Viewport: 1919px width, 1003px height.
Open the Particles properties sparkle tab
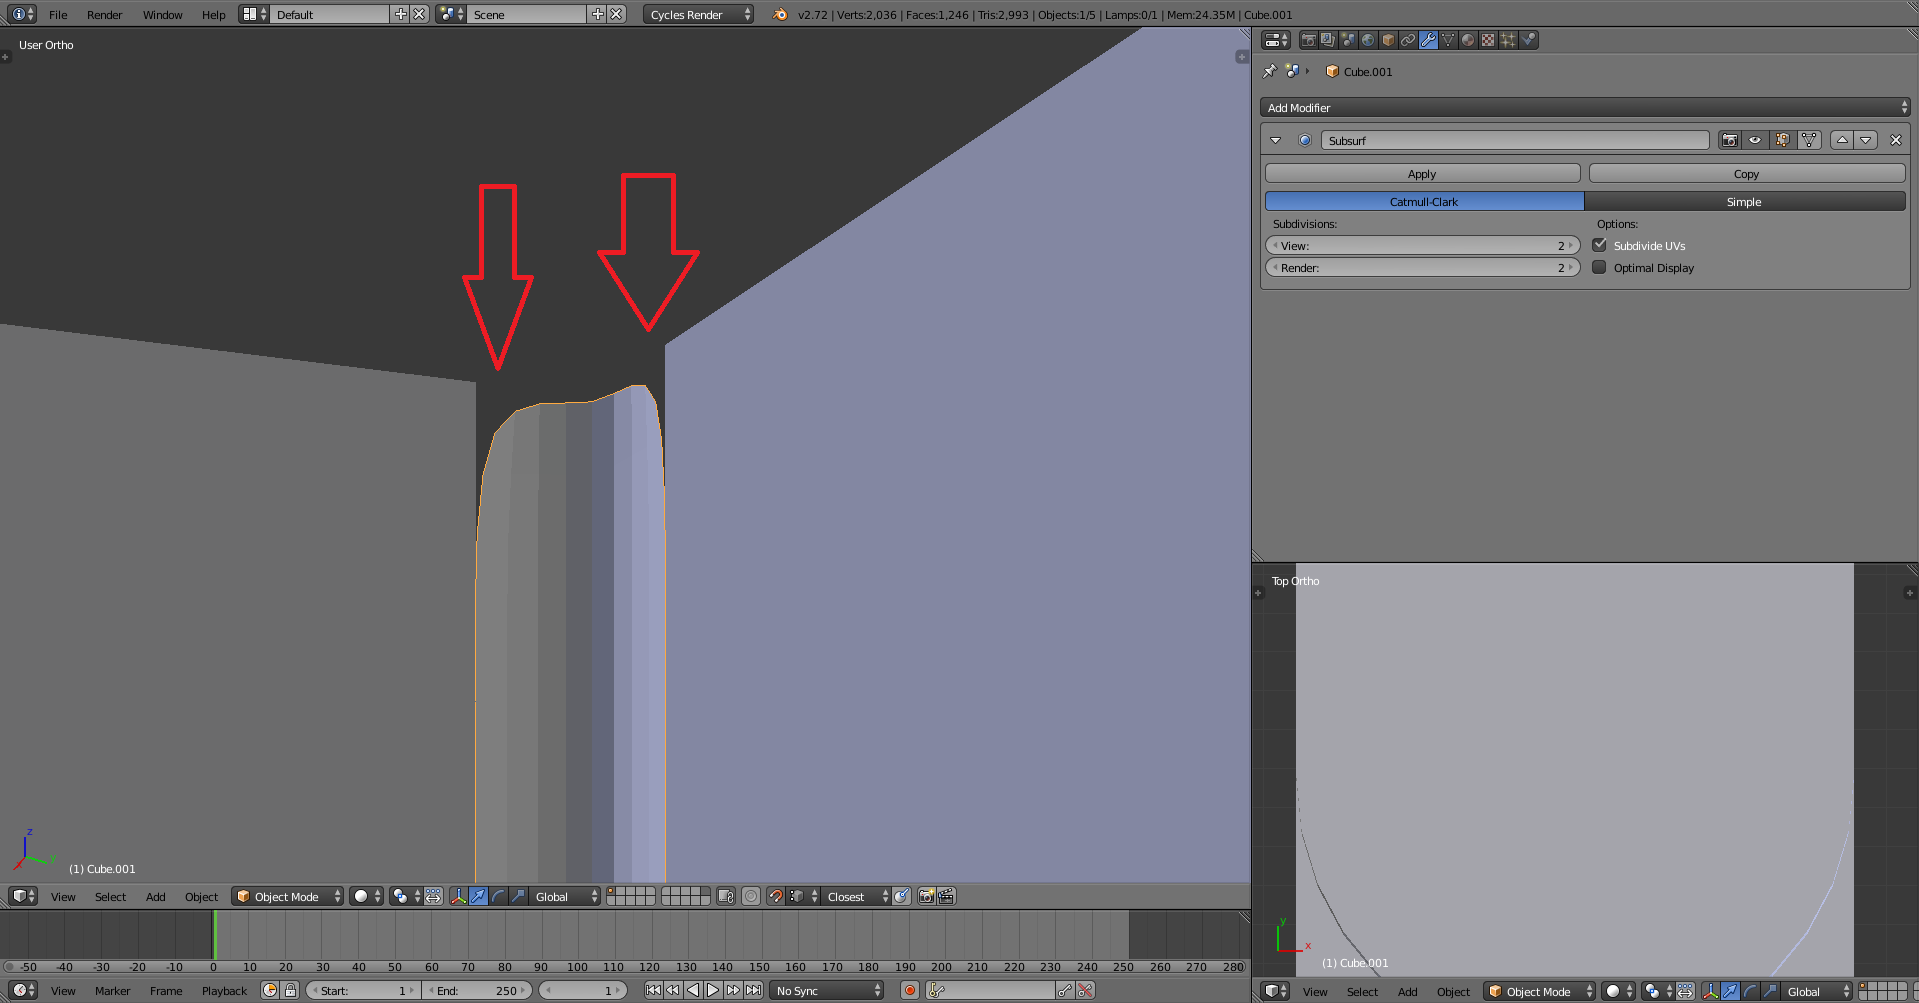point(1508,40)
